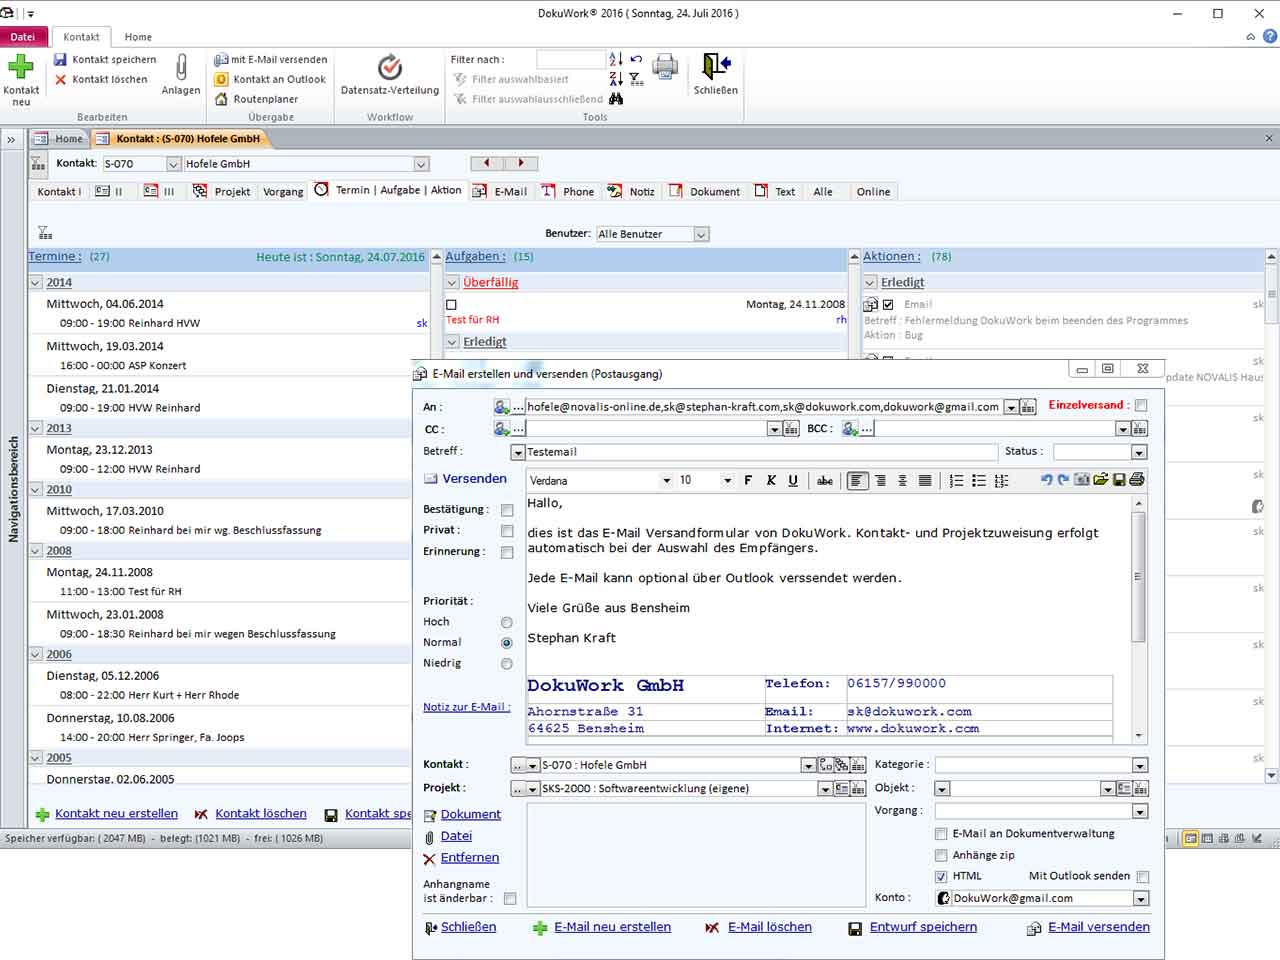Open Datensatz-Verteilung workflow
The height and width of the screenshot is (960, 1280).
pyautogui.click(x=390, y=75)
